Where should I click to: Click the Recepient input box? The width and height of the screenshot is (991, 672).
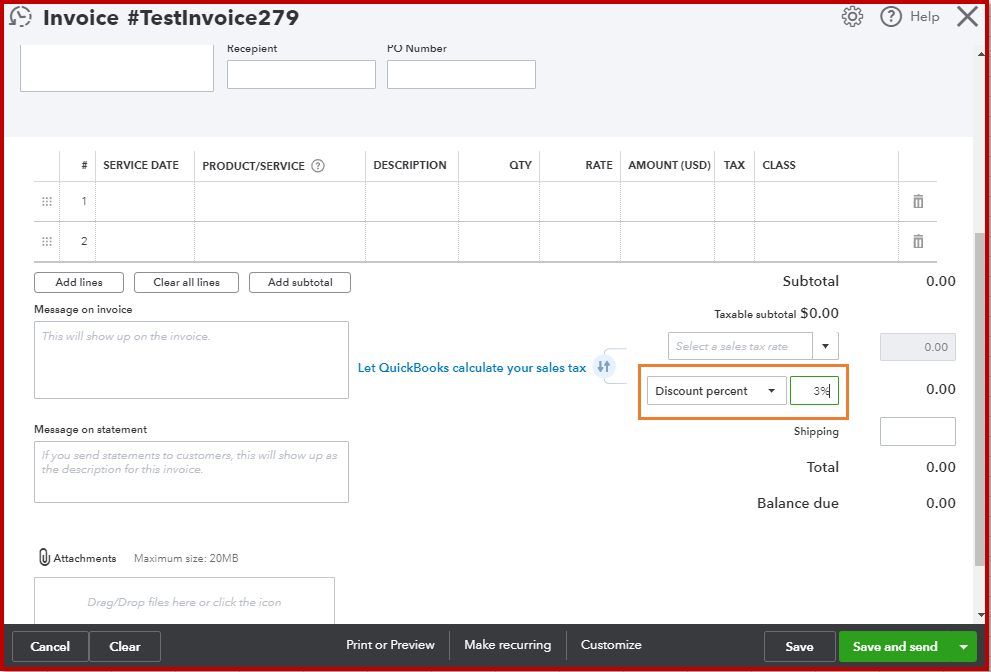pos(301,75)
